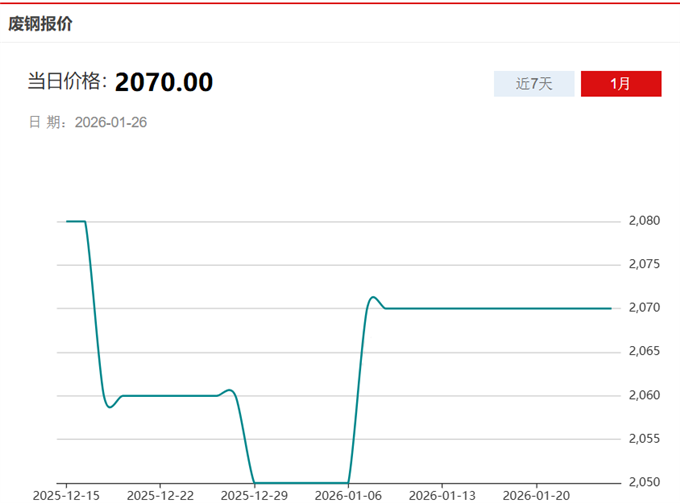Click the 2,060 y-axis label
Screen dimensions: 680x503
pos(646,395)
